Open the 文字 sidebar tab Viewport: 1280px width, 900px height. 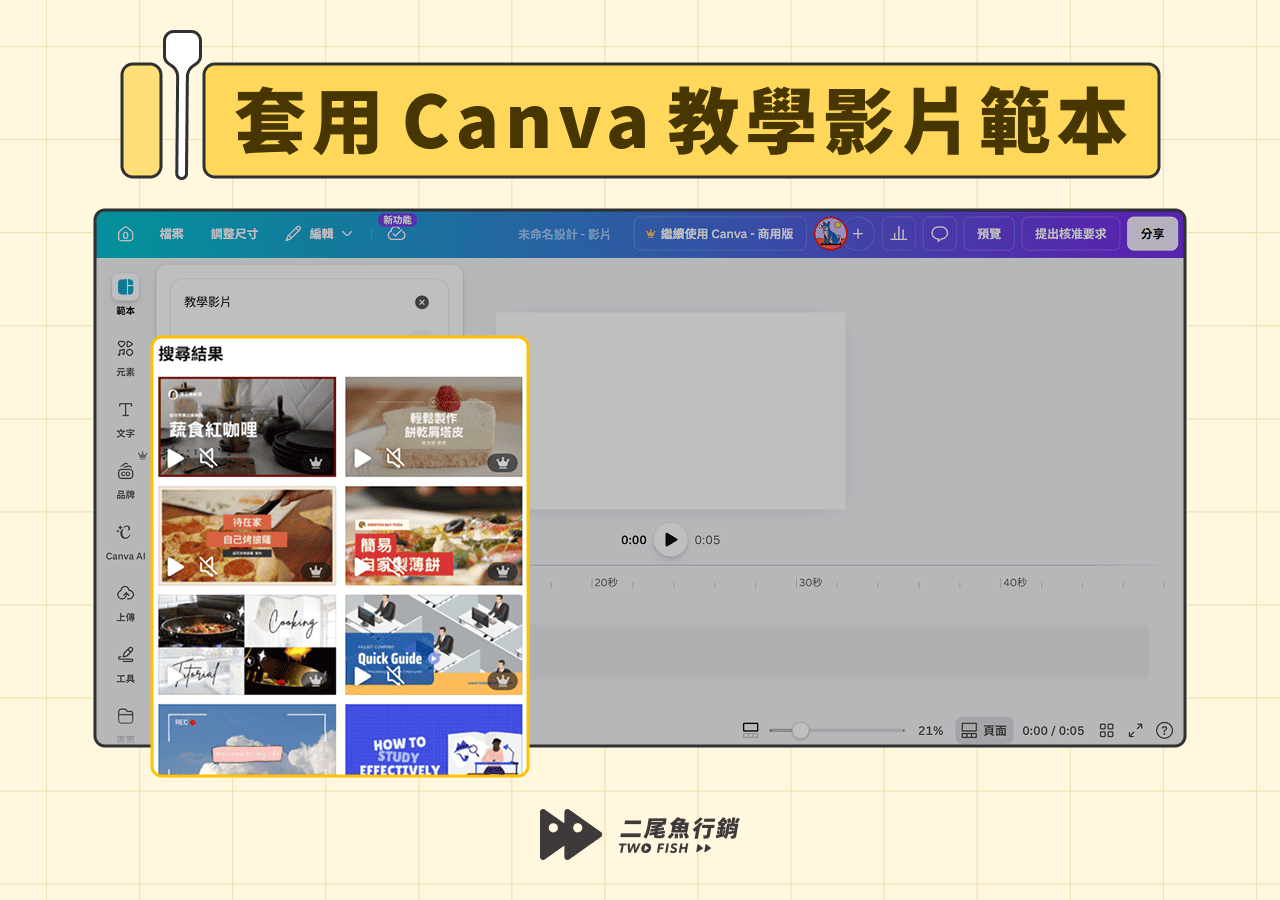(x=125, y=419)
